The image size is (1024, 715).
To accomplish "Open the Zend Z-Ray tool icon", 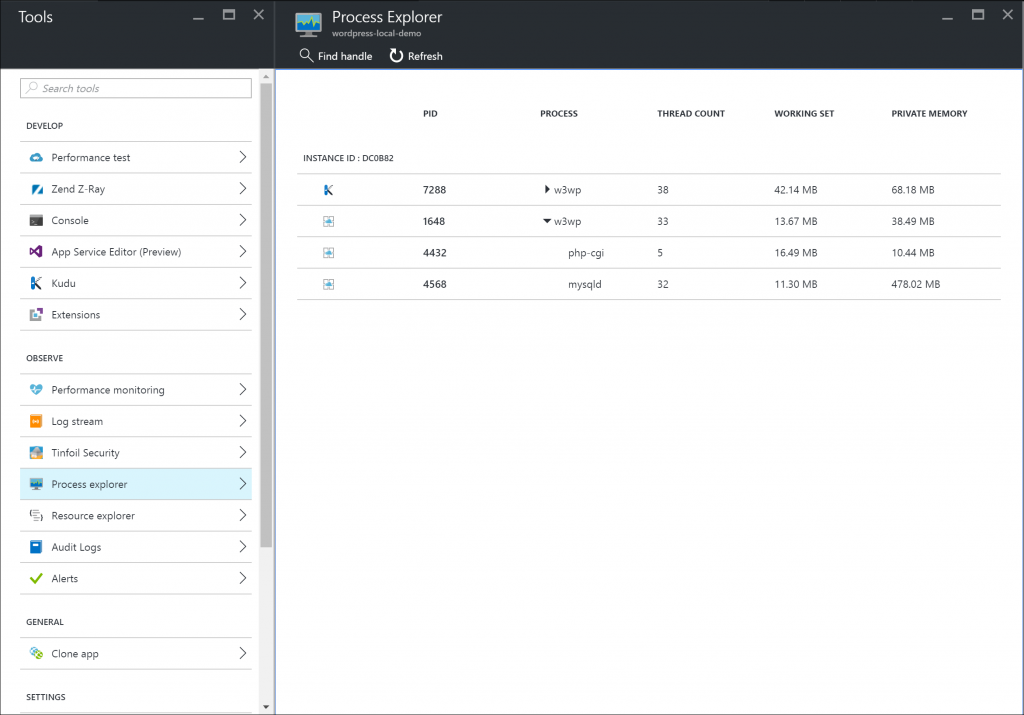I will [34, 189].
